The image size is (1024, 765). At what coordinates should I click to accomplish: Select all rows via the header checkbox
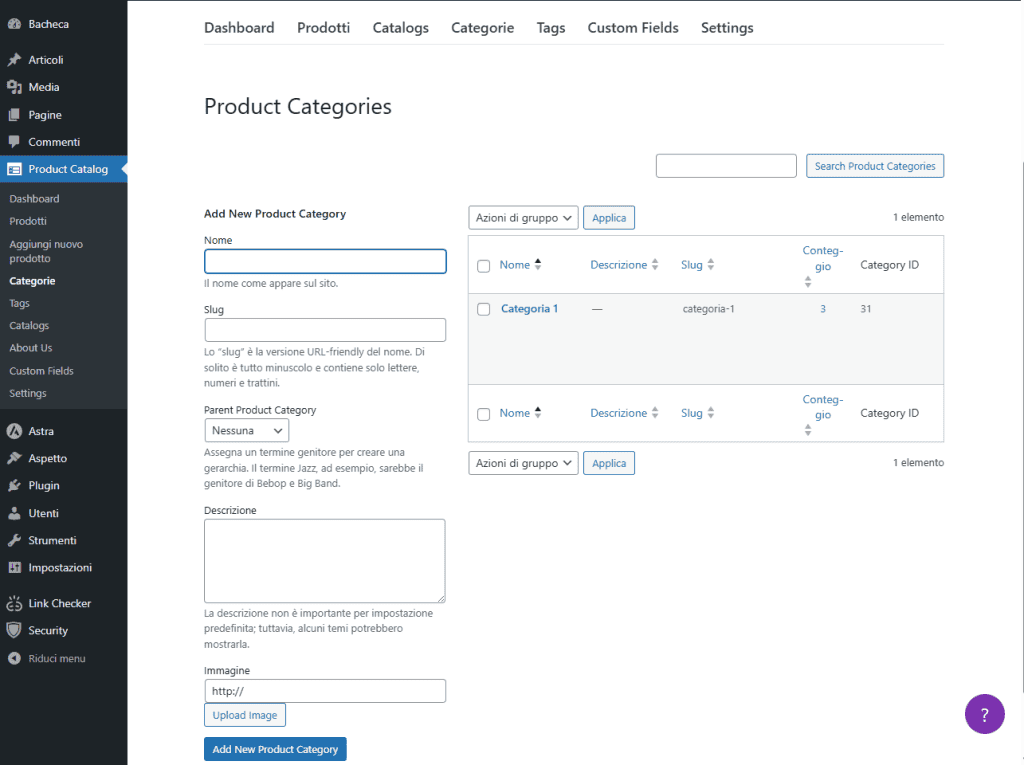484,264
